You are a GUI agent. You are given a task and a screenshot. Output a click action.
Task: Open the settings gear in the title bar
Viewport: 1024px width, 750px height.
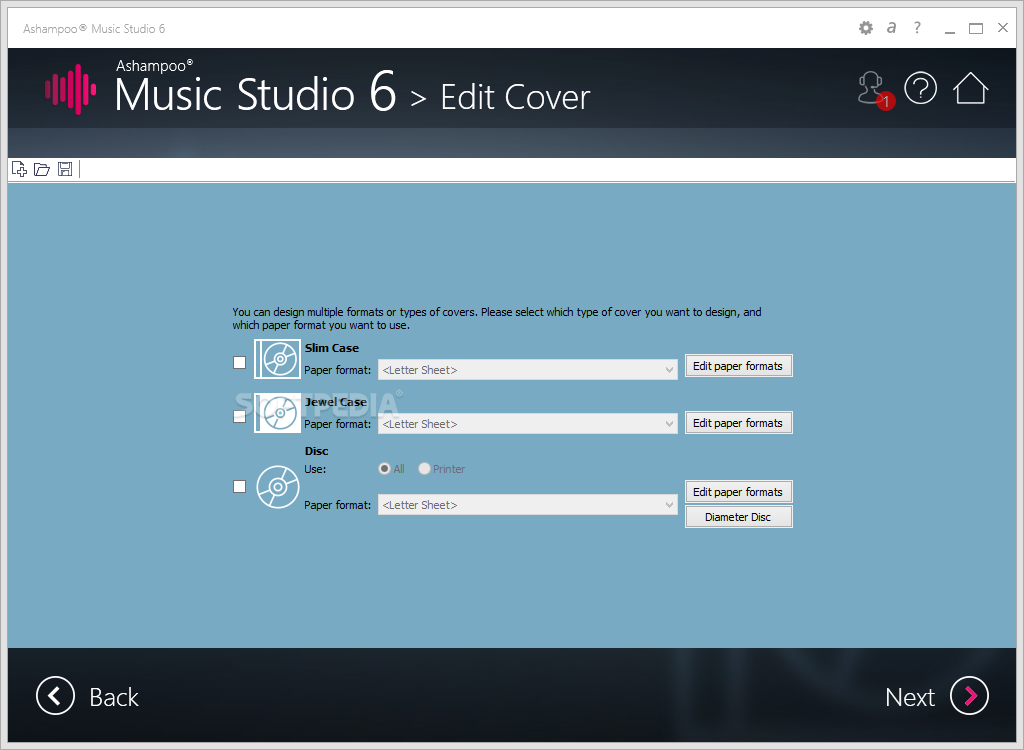866,28
